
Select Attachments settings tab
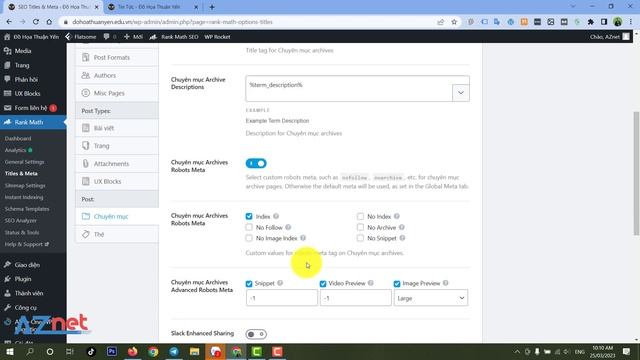tap(117, 164)
